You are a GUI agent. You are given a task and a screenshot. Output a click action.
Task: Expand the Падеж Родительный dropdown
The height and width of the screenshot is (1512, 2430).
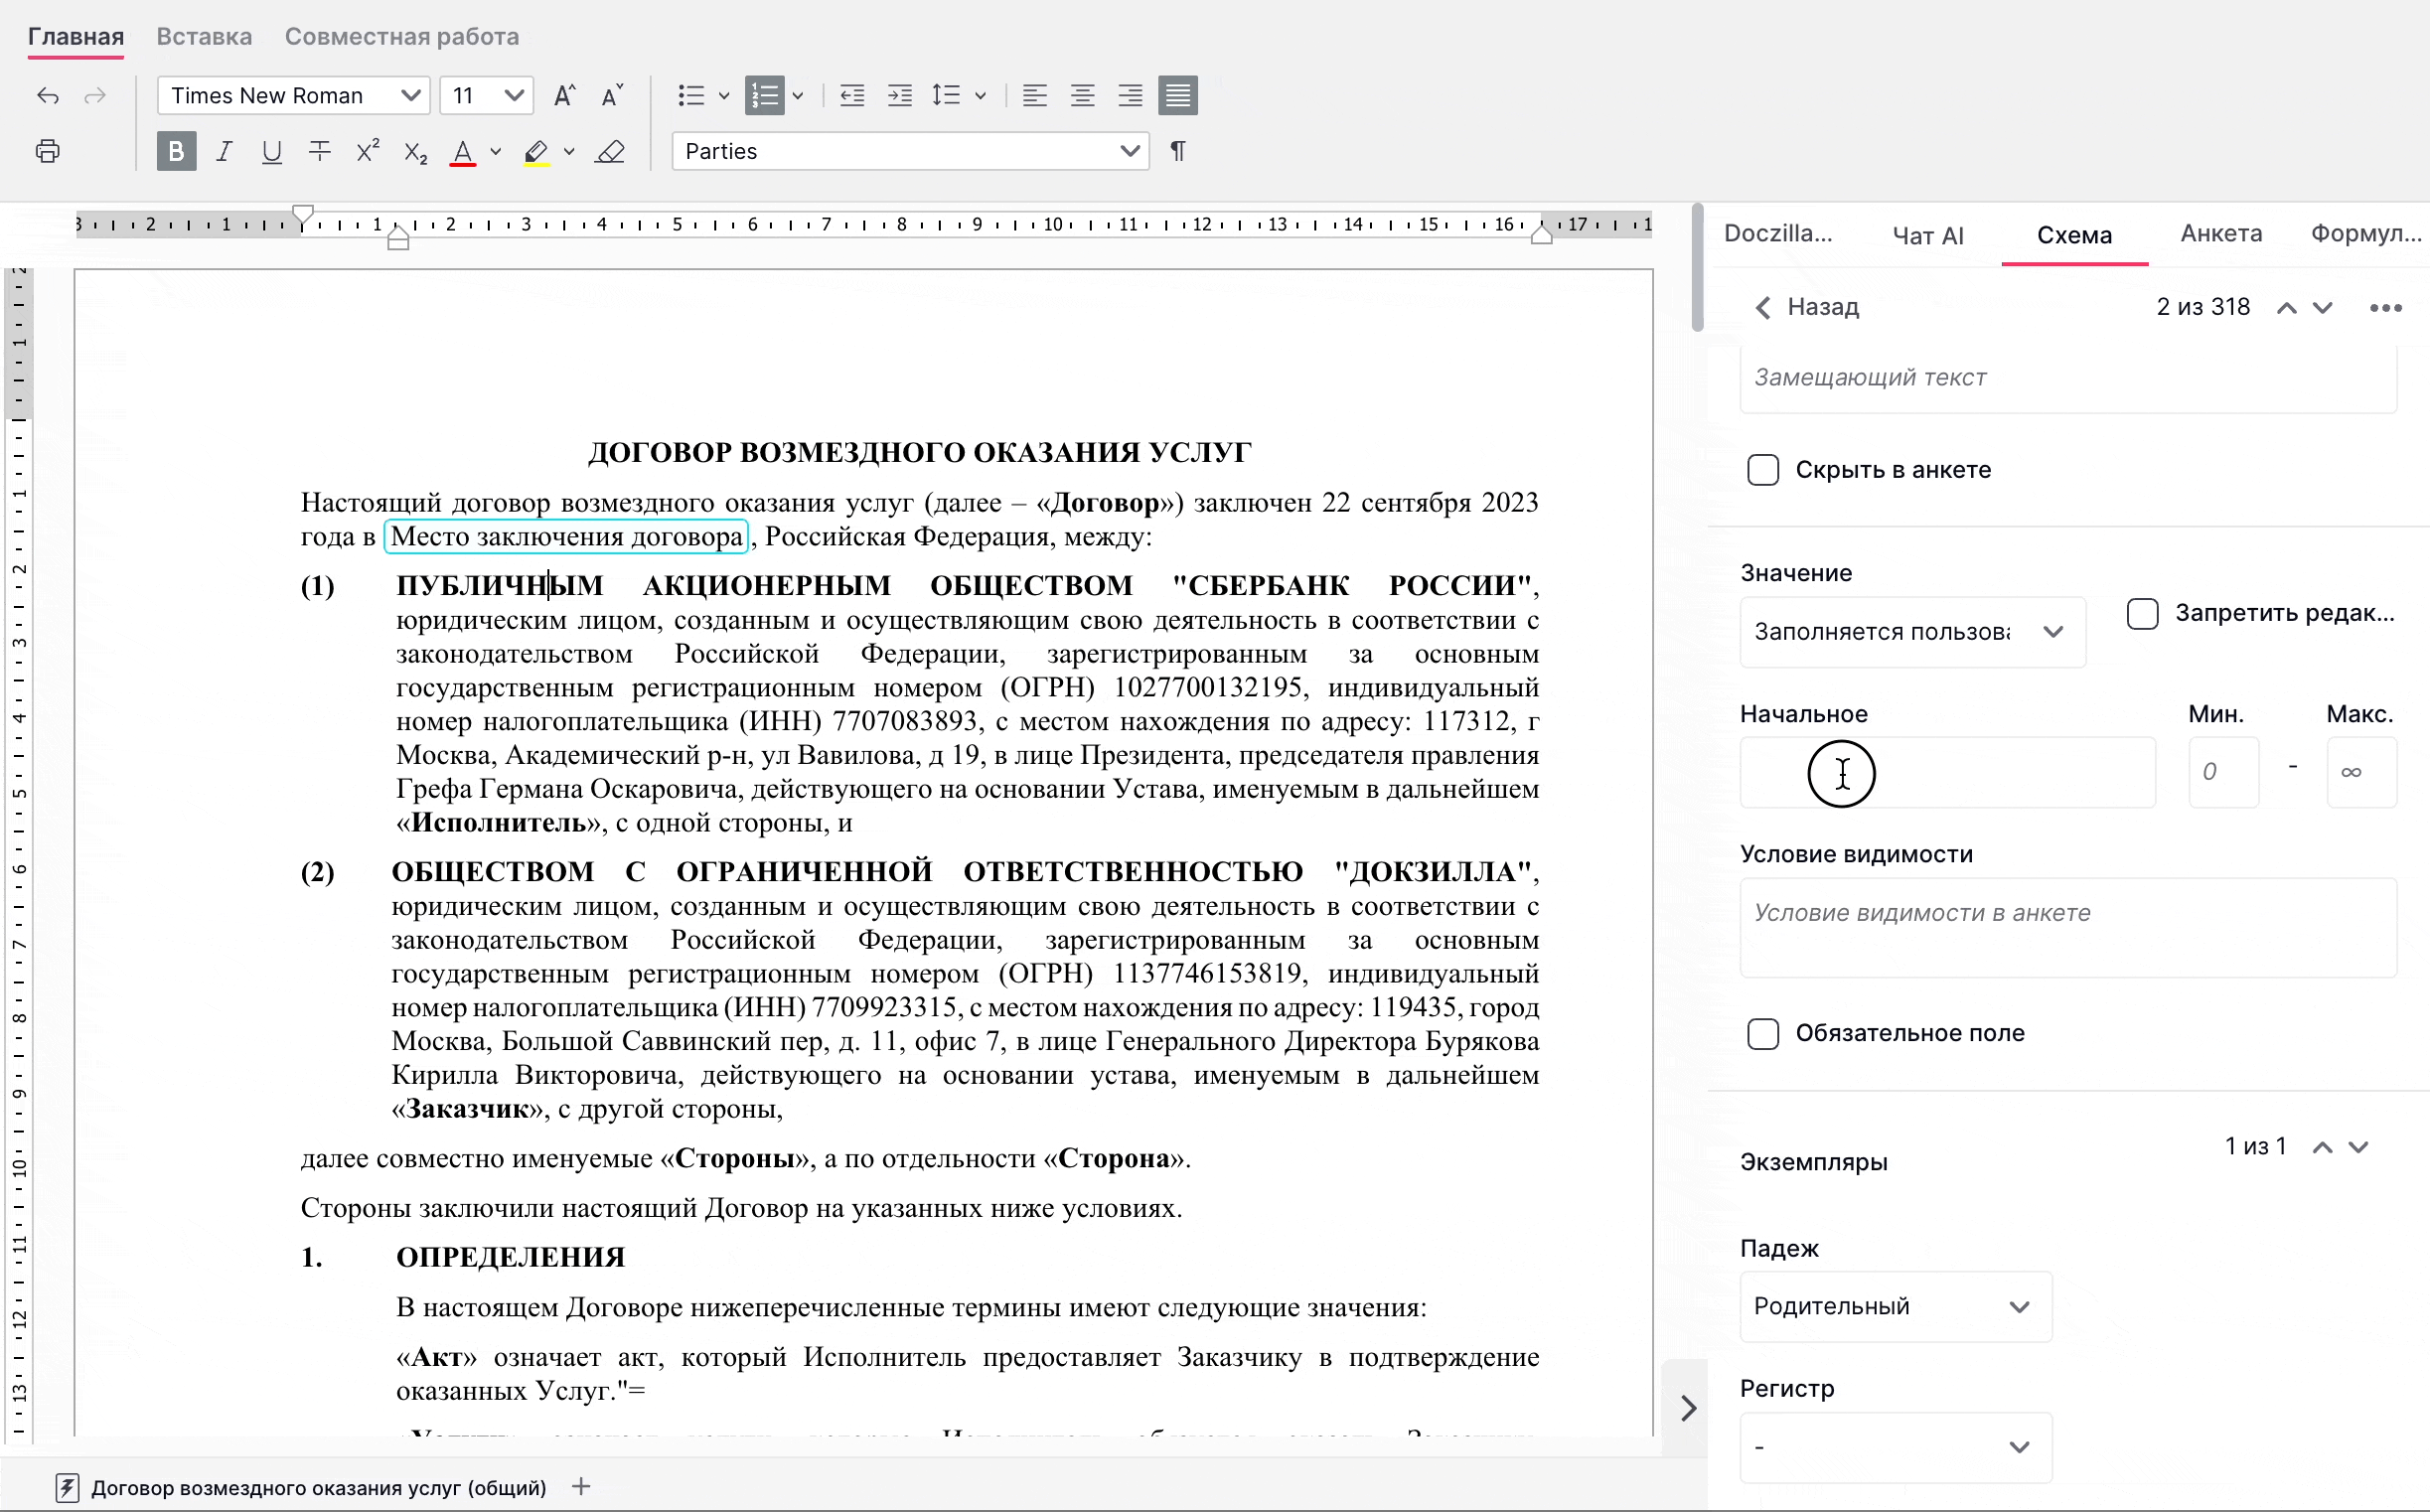[x=1895, y=1307]
